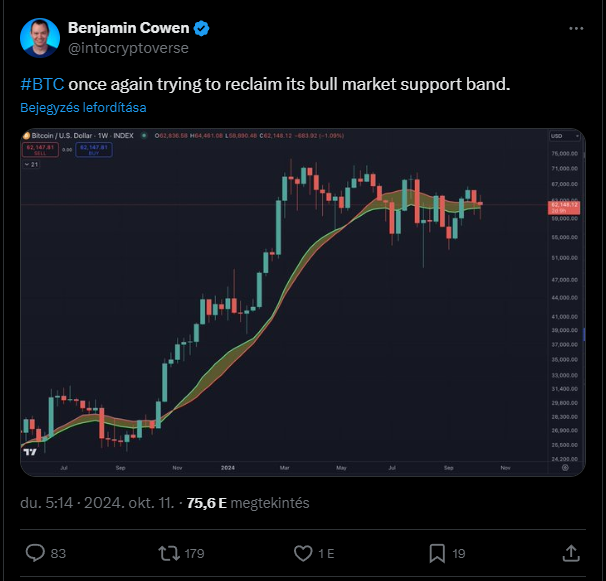Viewport: 606px width, 581px height.
Task: Click the reply speech bubble icon
Action: (35, 553)
